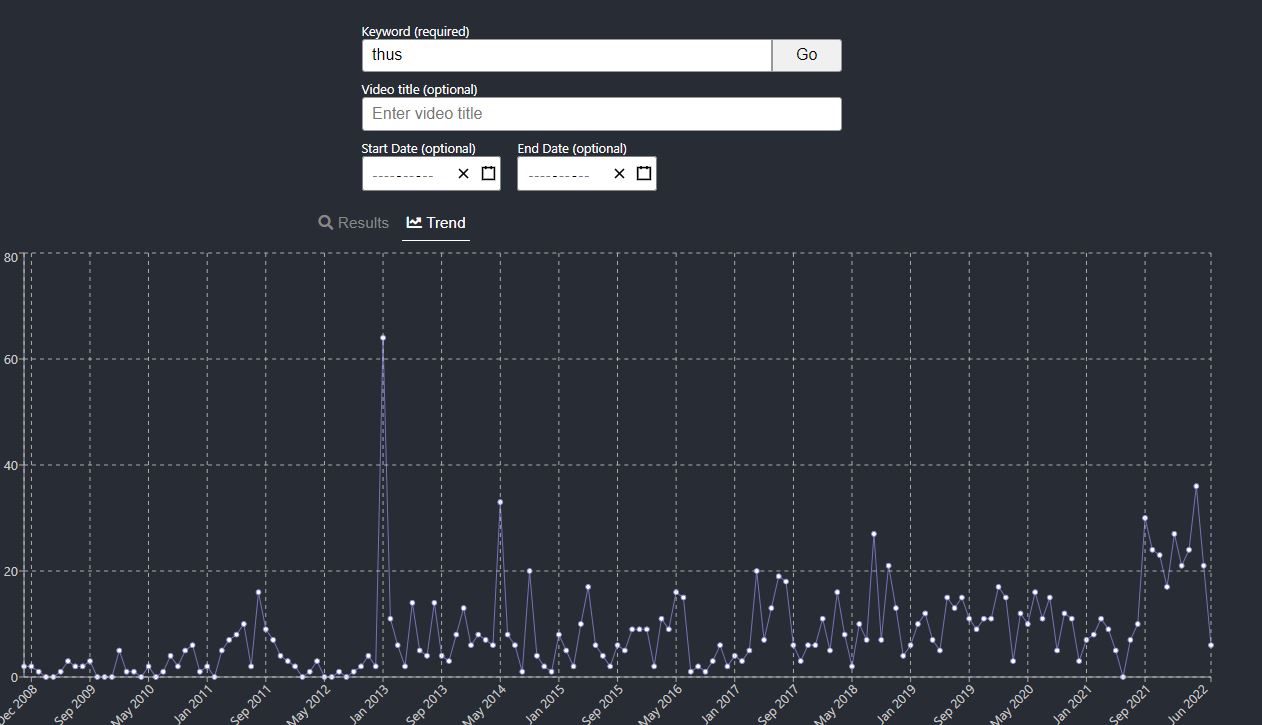
Task: Click the highest data point just before Jun 2022
Action: pos(1196,486)
